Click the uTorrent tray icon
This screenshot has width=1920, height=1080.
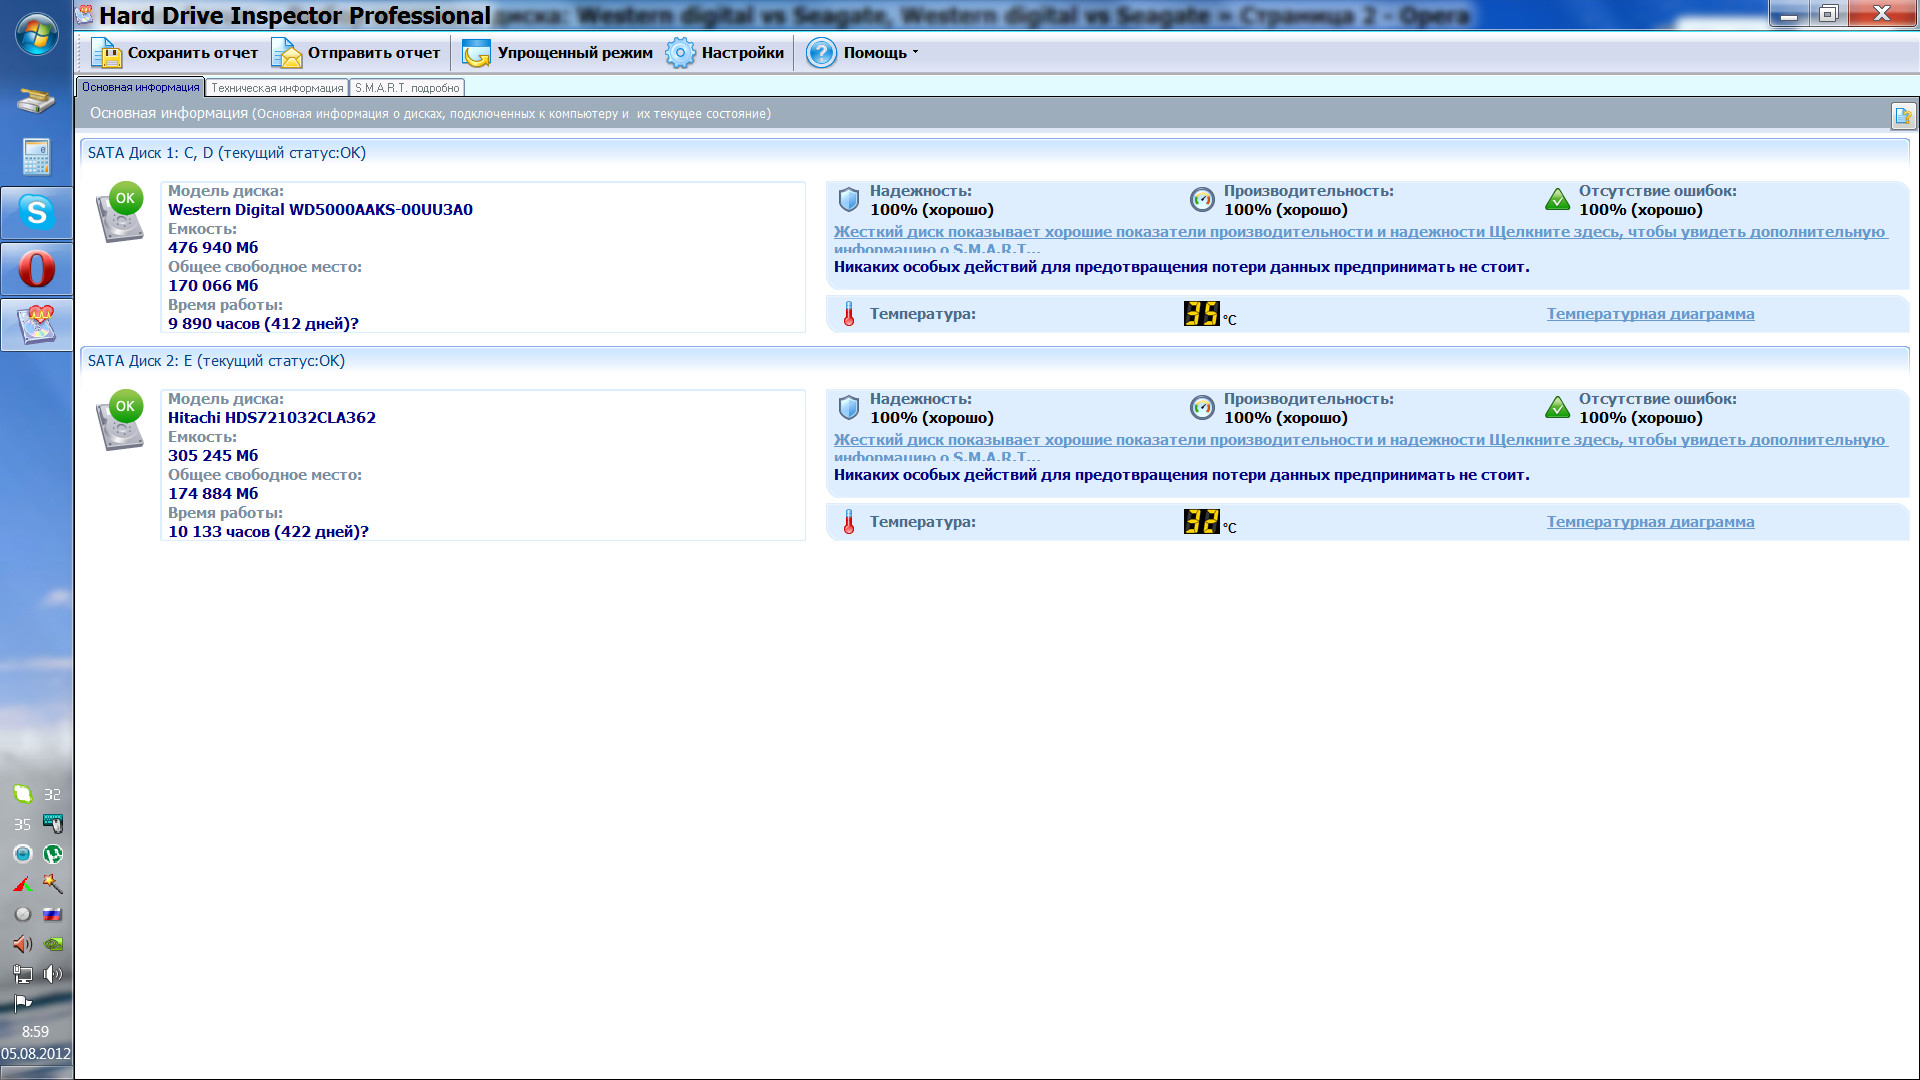(x=53, y=854)
